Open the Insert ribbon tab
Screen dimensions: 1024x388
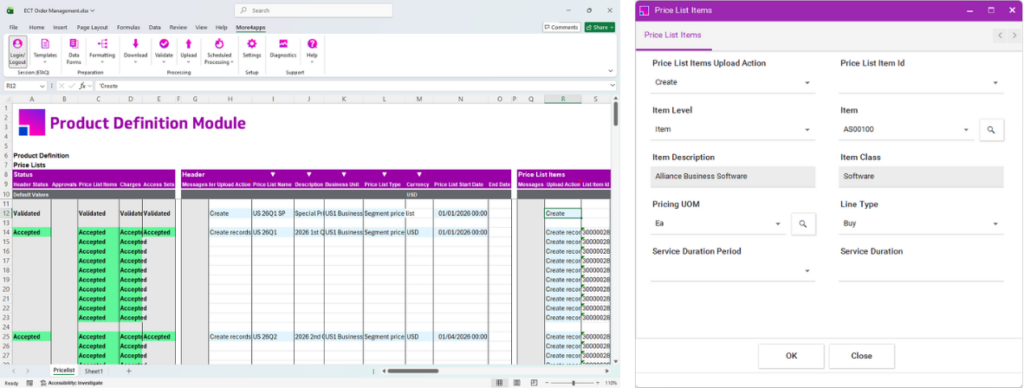pos(60,27)
